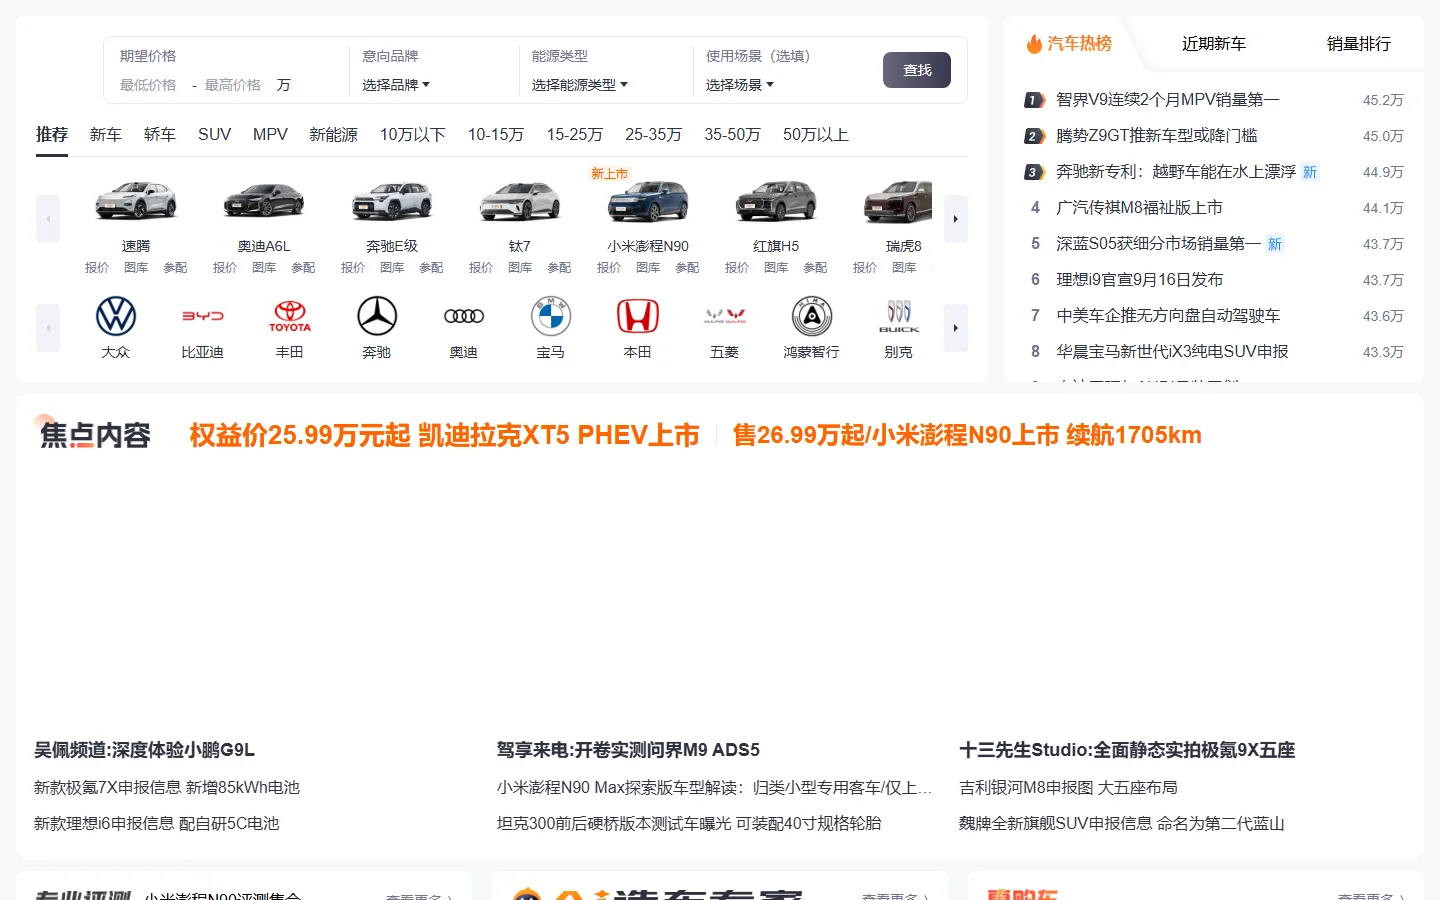The height and width of the screenshot is (900, 1440).
Task: Open 钛7 参配 specs link
Action: click(559, 267)
